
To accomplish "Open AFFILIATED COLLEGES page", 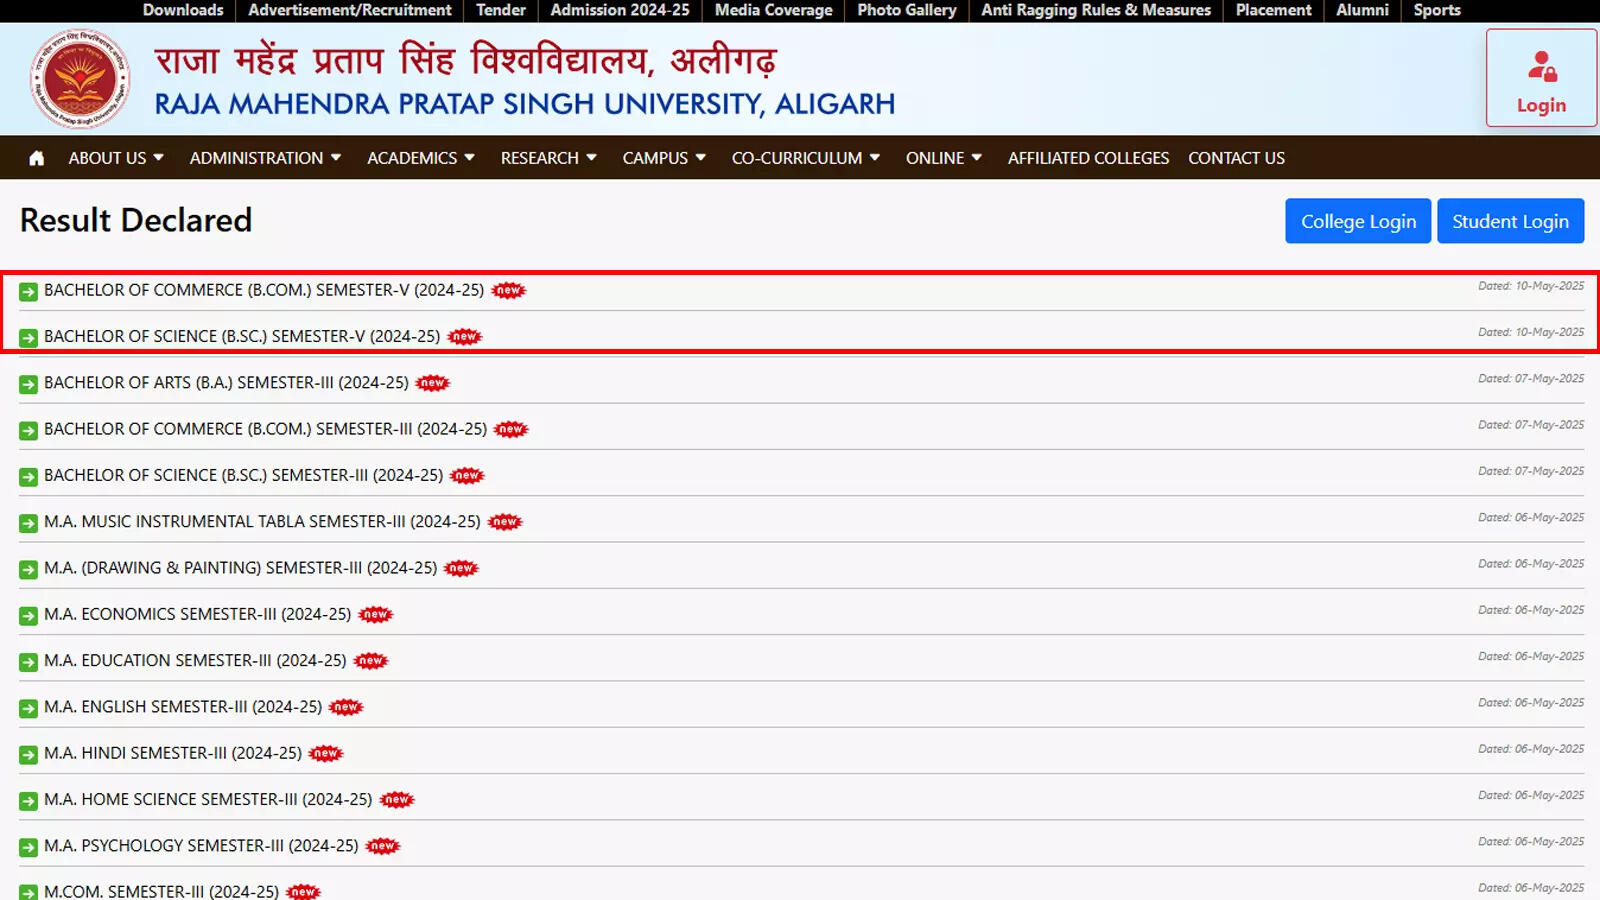I will coord(1088,158).
